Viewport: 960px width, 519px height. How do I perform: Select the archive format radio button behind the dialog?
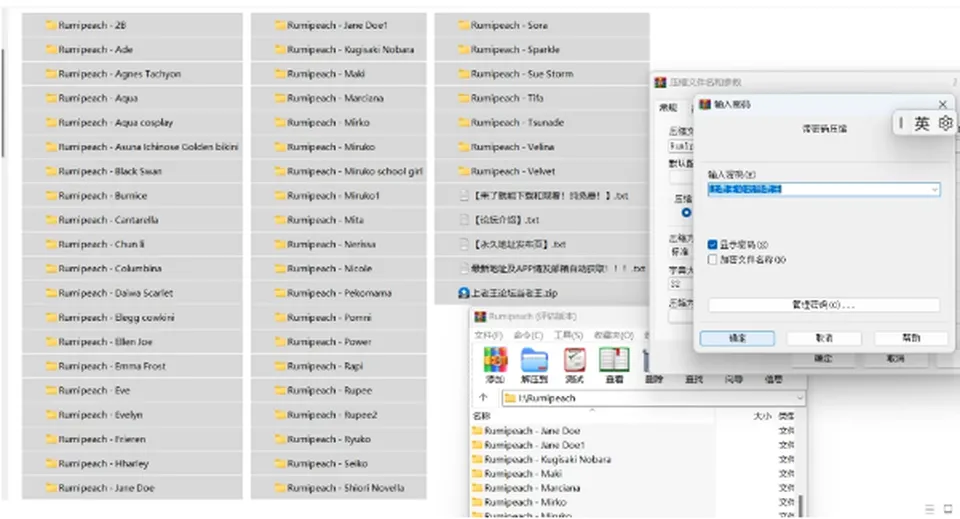686,212
